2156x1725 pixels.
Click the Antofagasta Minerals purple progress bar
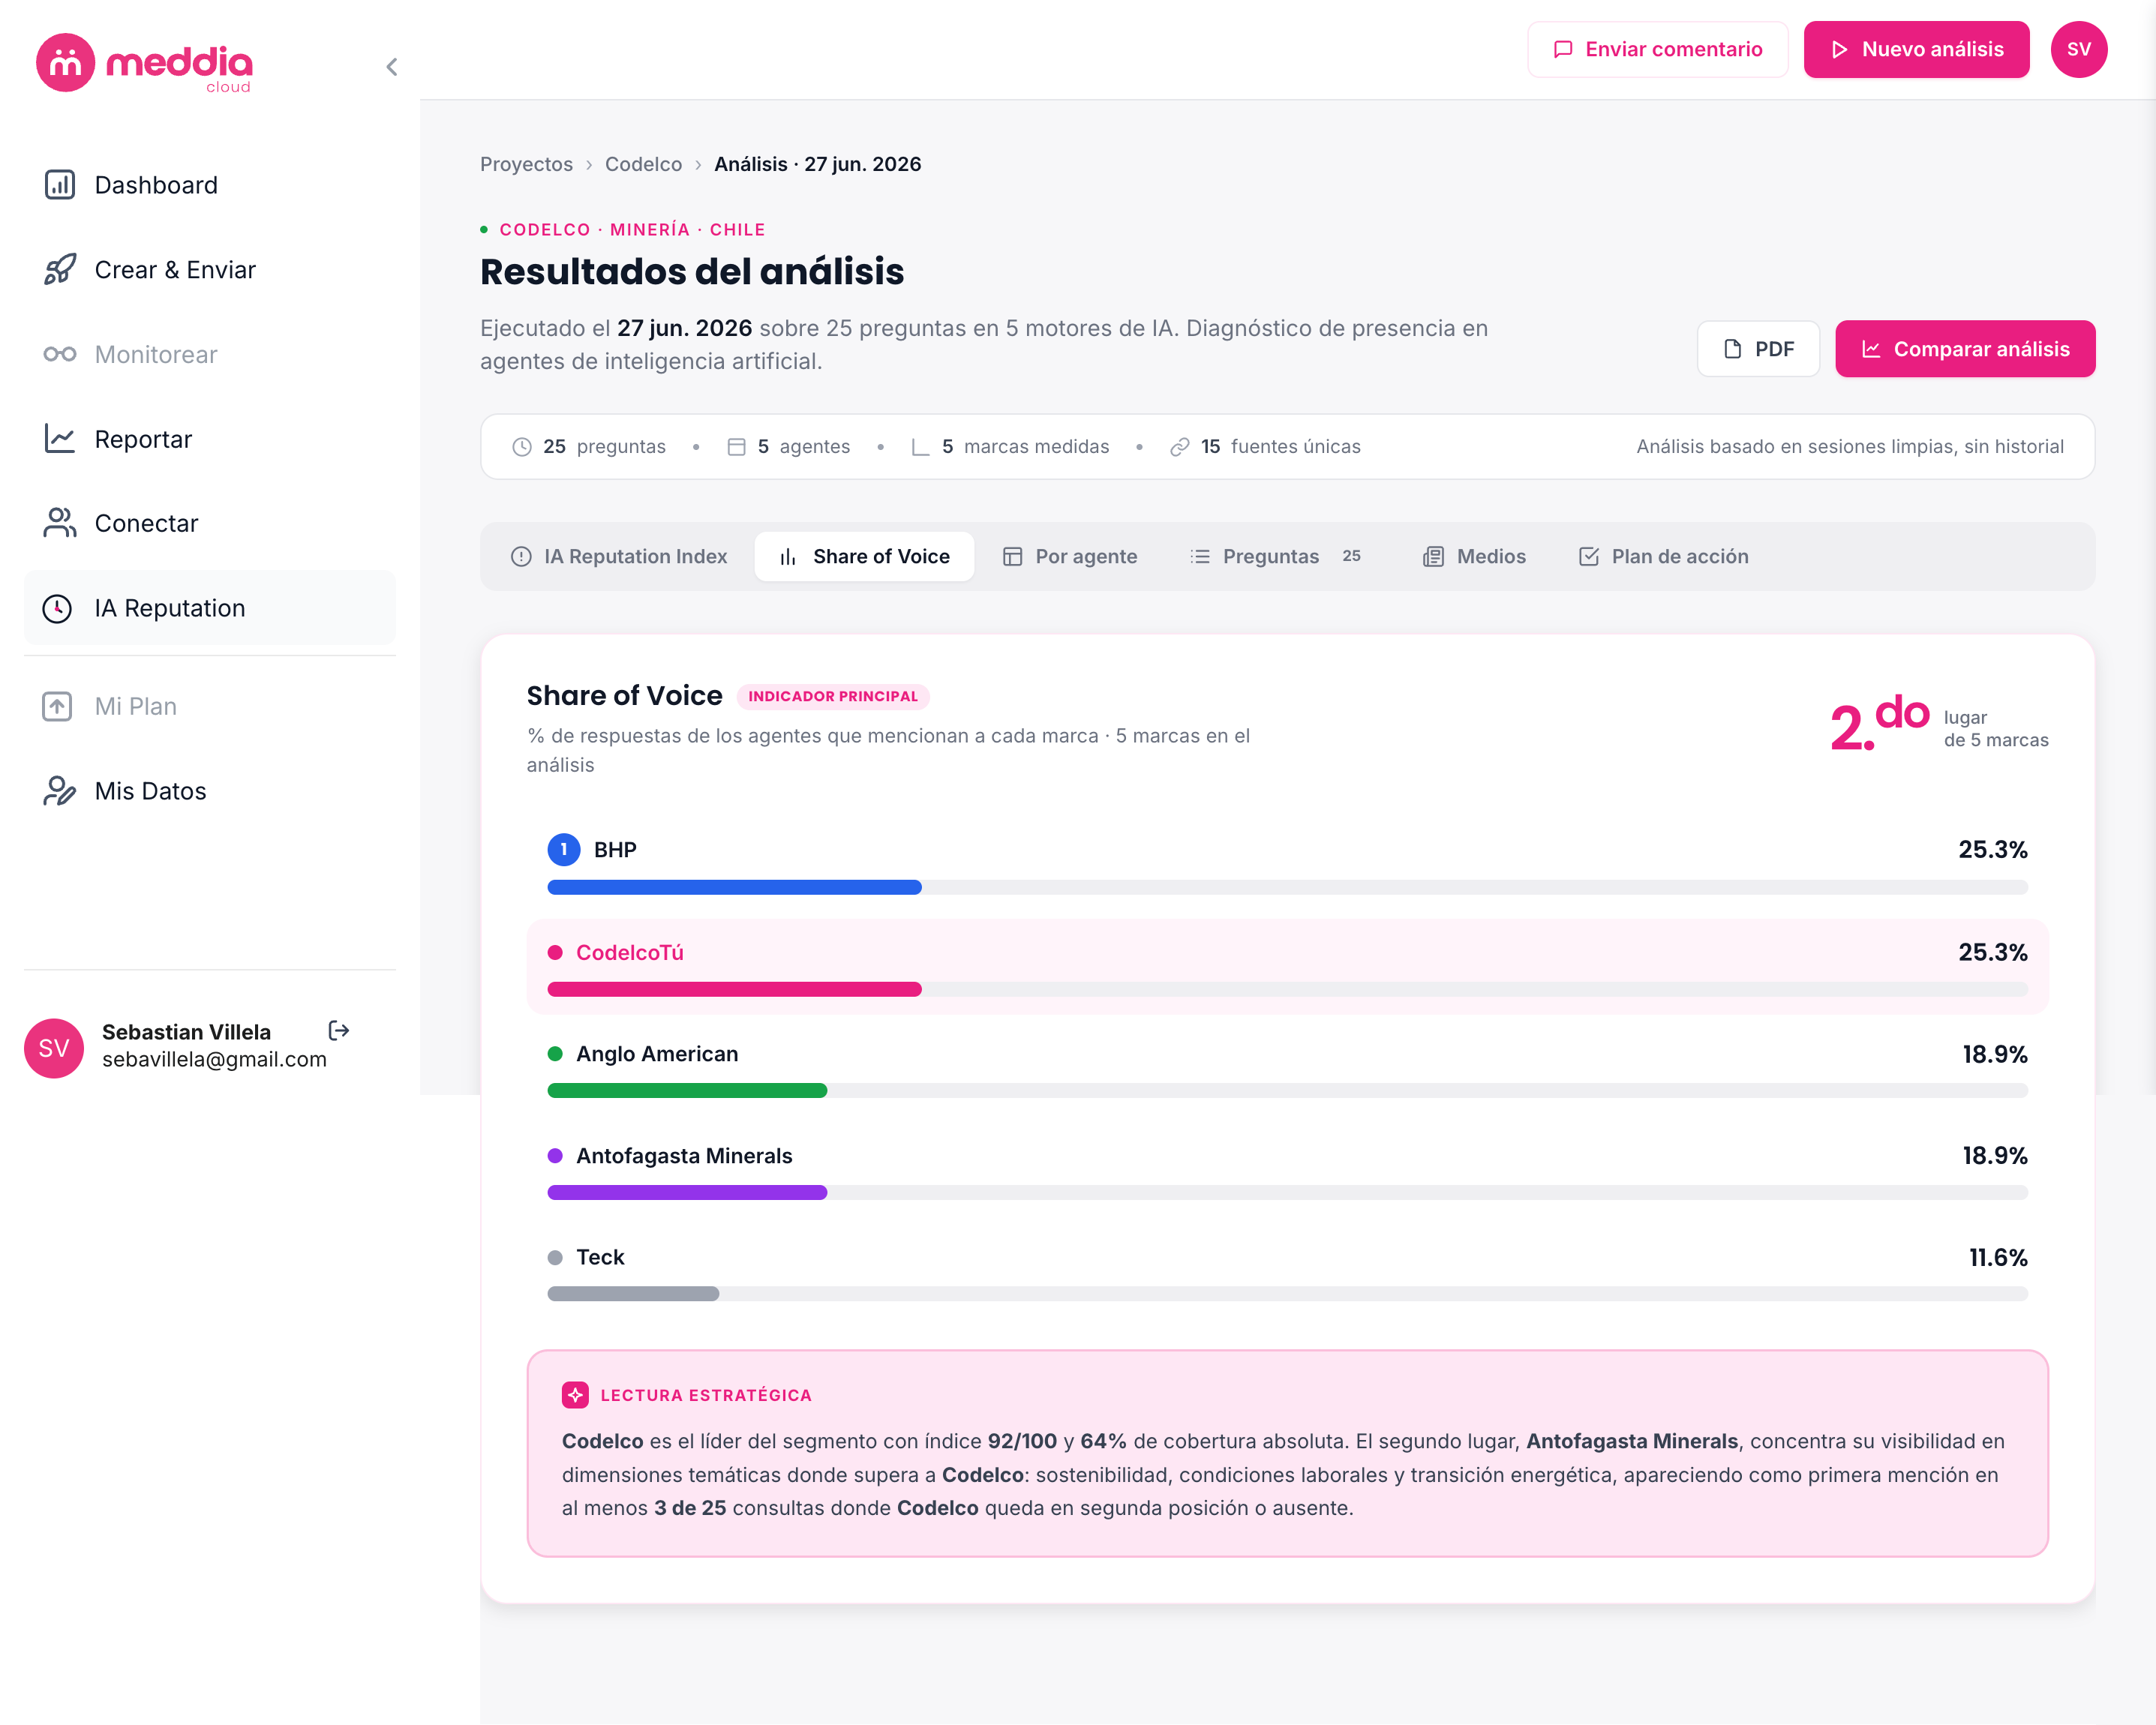(687, 1192)
